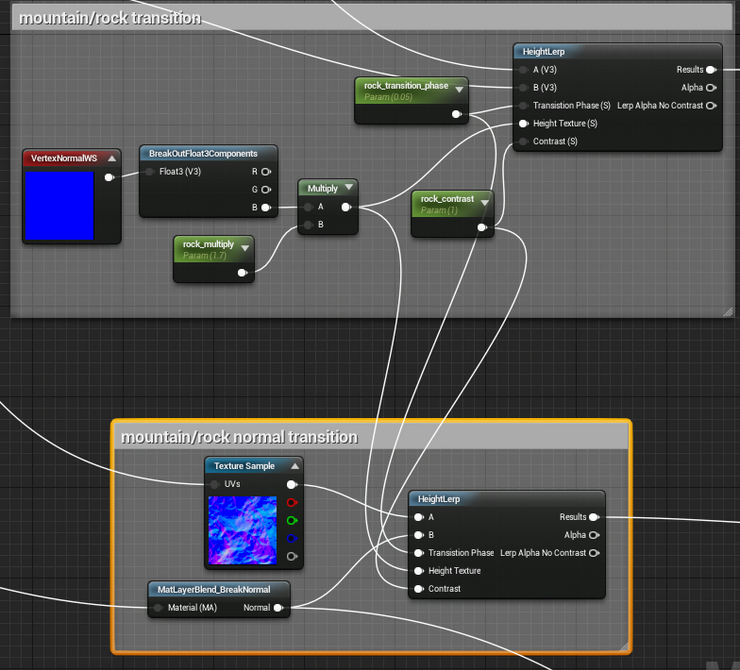The width and height of the screenshot is (740, 670).
Task: Select the lower HeightLerp node title
Action: point(439,499)
